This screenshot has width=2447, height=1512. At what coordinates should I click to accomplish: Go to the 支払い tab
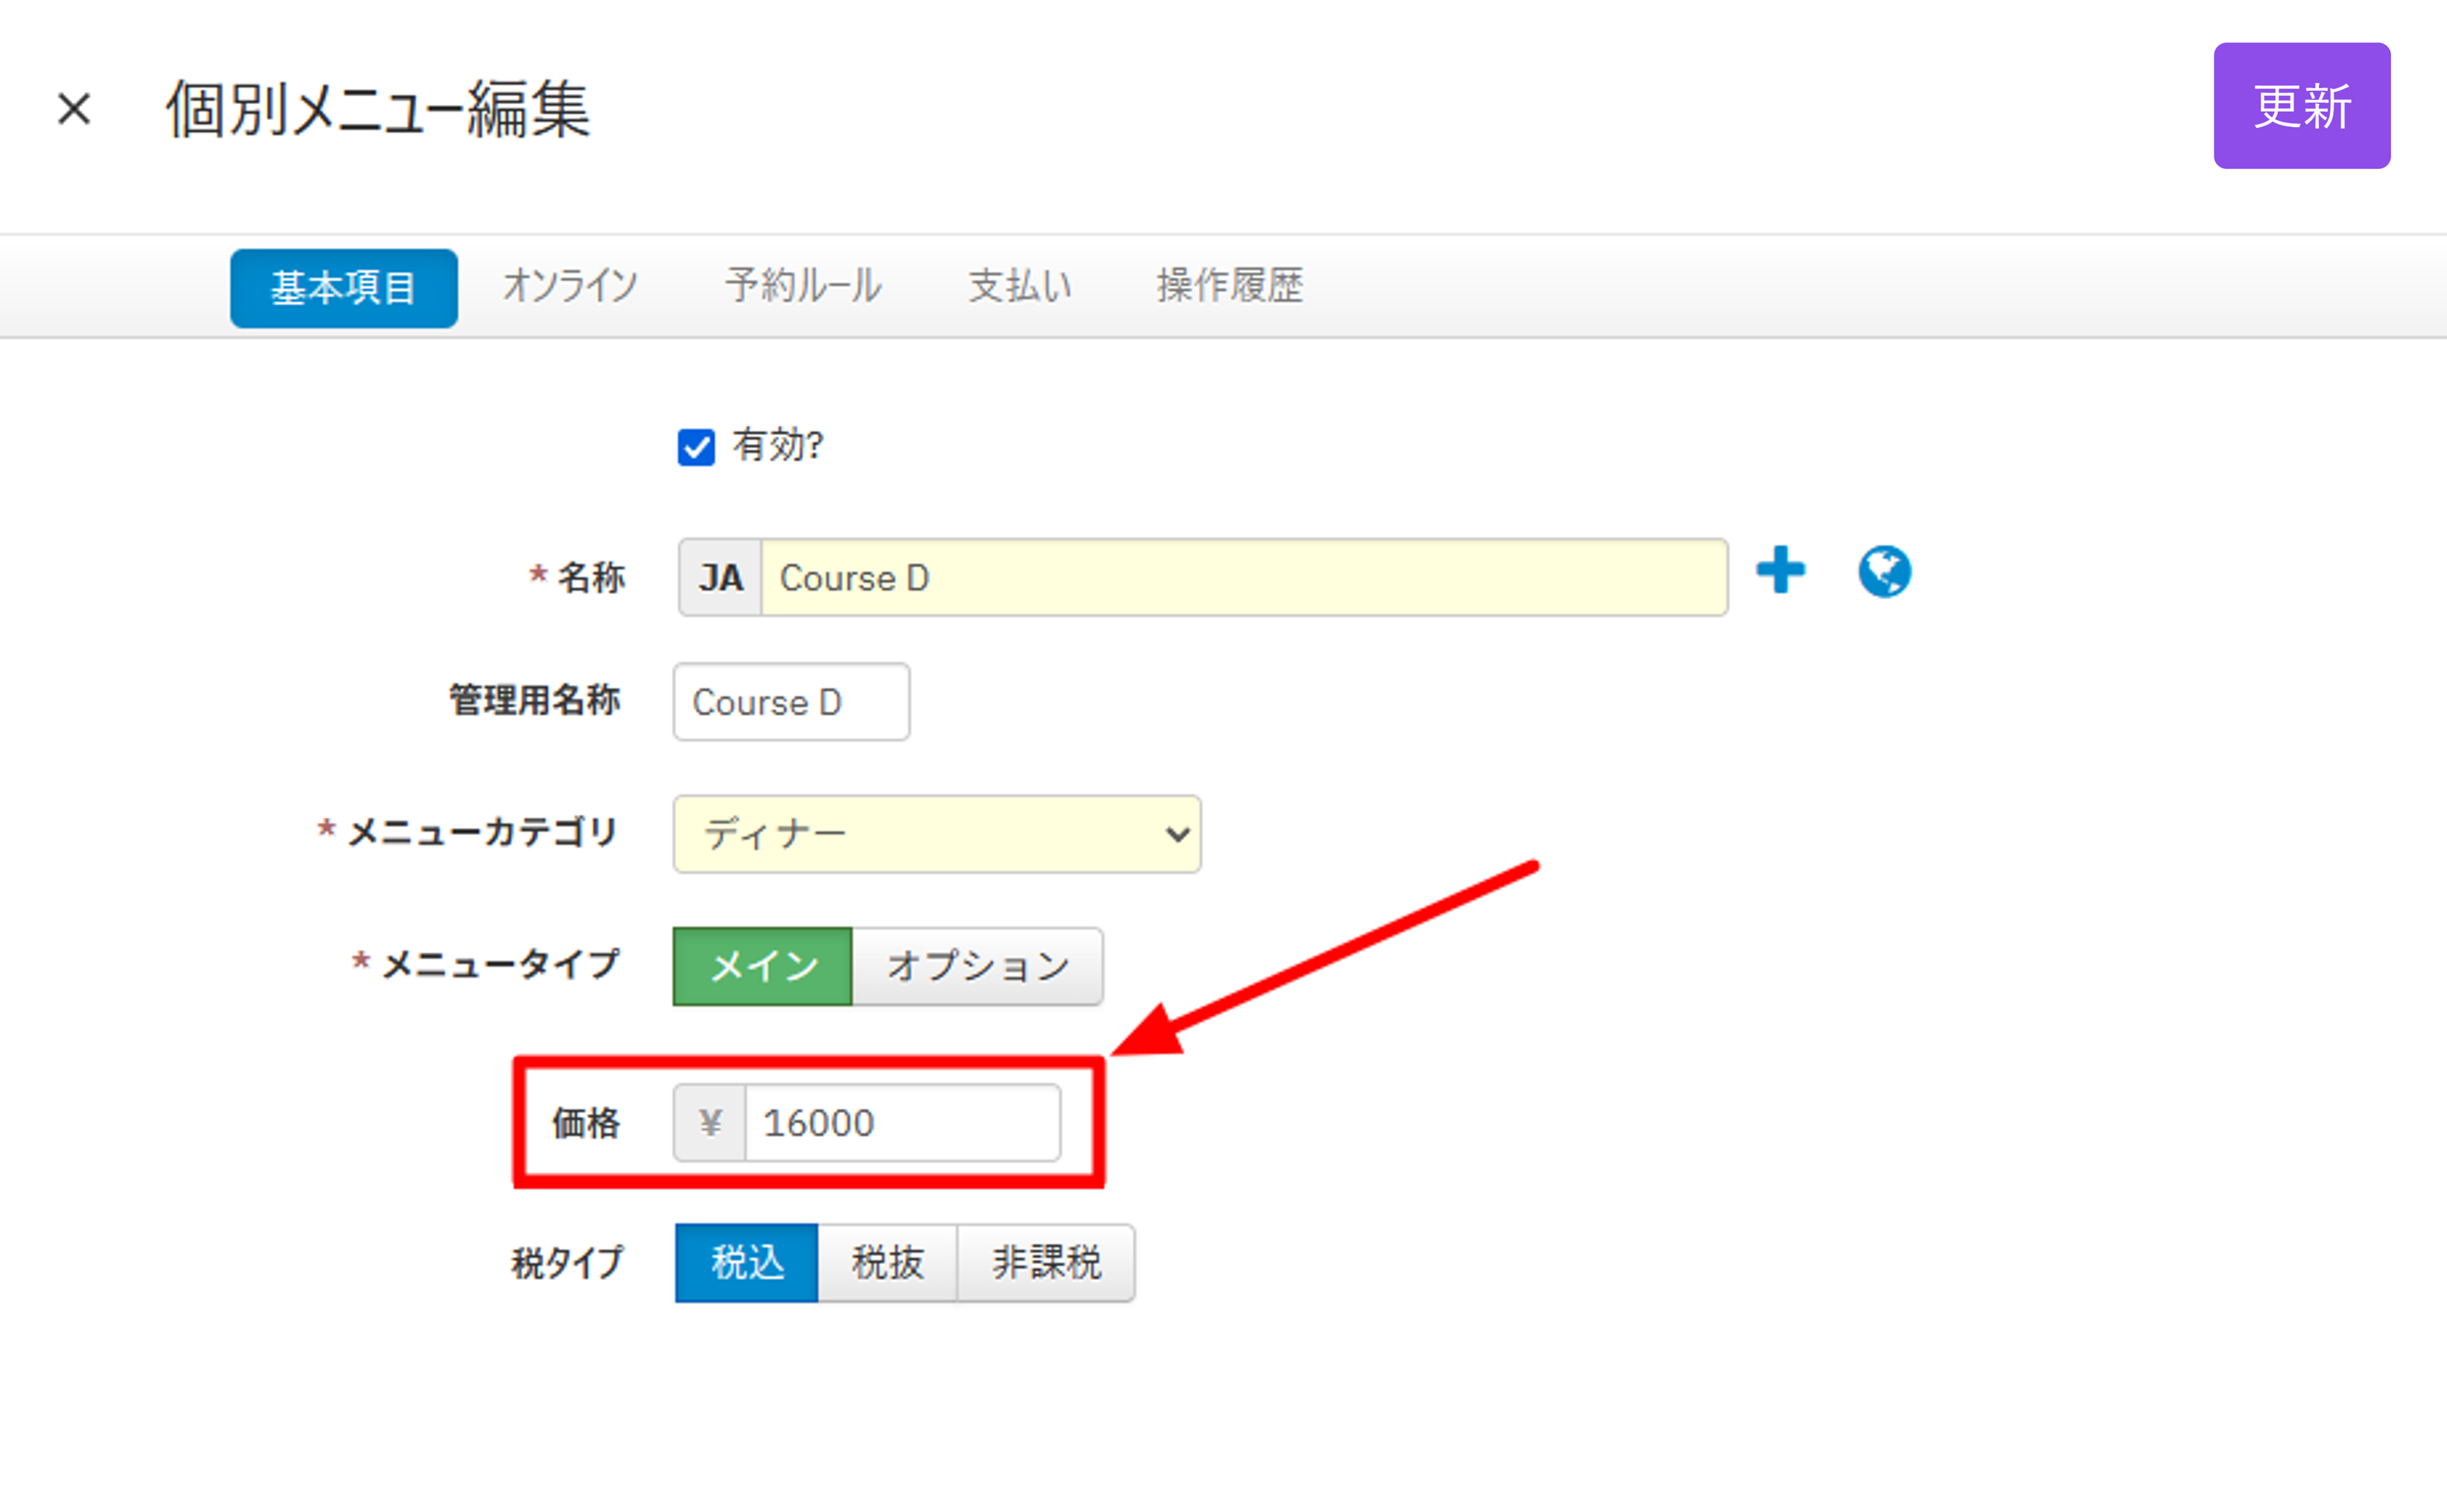pyautogui.click(x=1019, y=286)
